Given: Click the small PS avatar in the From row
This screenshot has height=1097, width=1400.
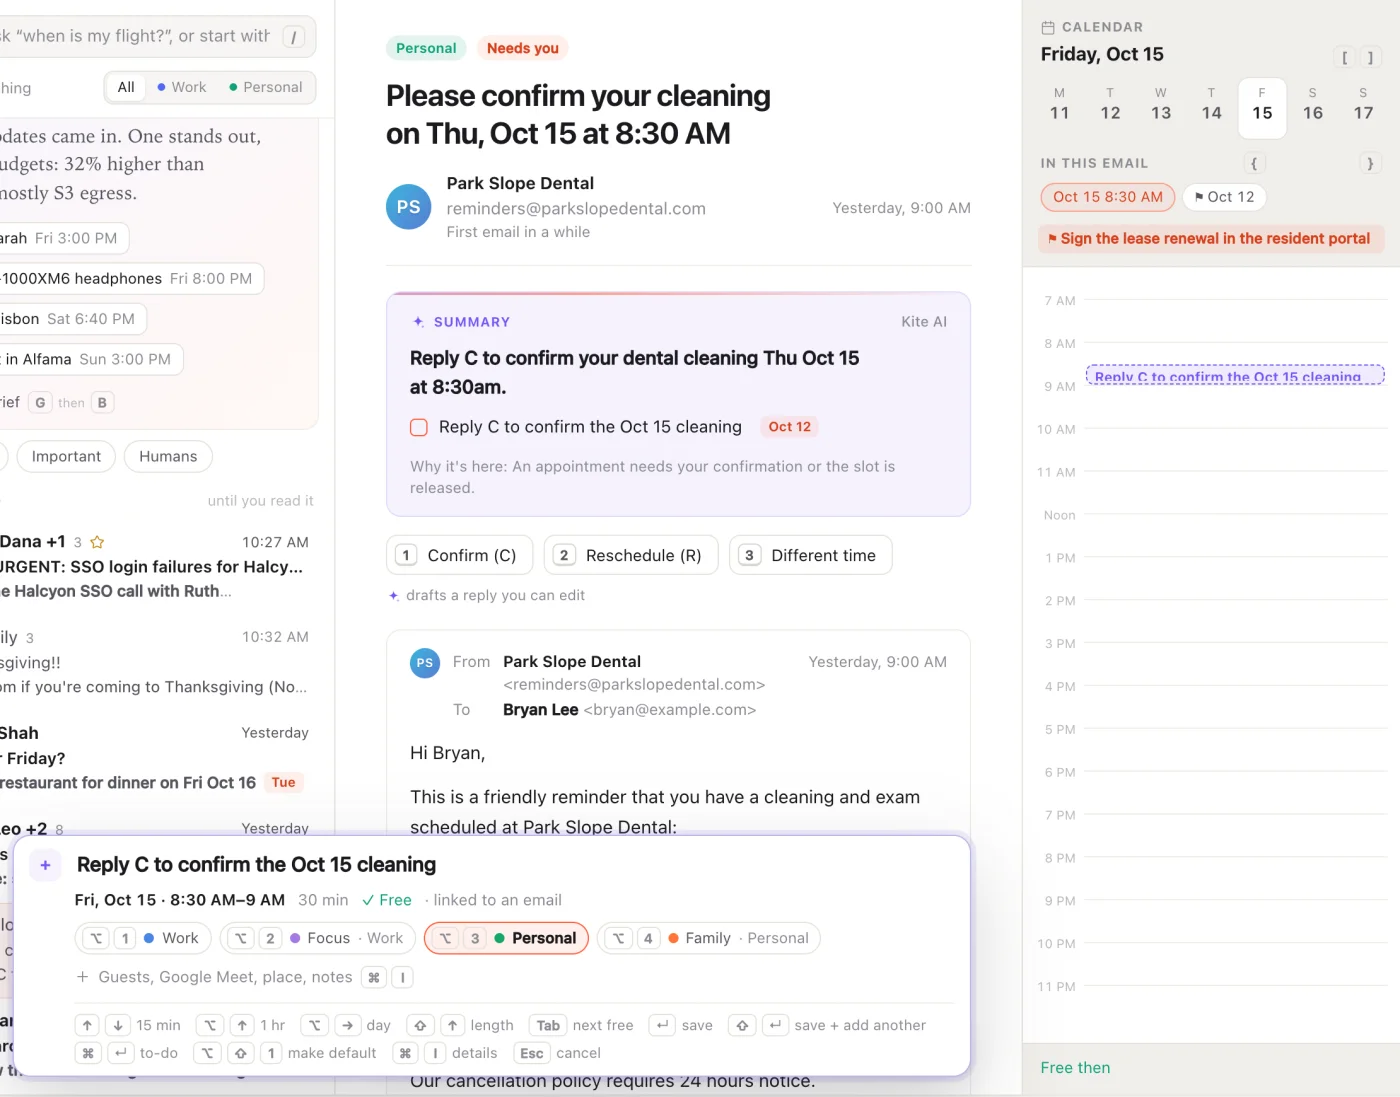Looking at the screenshot, I should 425,663.
